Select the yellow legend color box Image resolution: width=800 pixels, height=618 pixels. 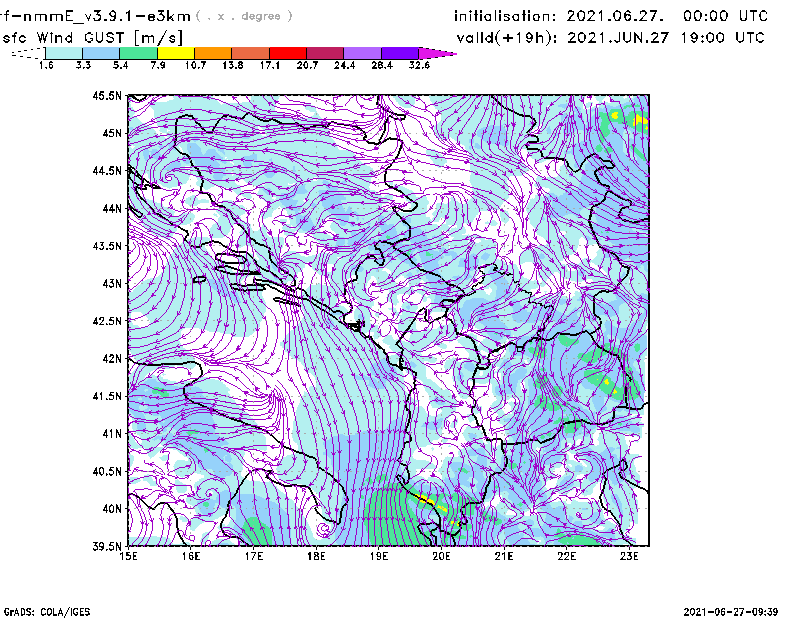(x=176, y=53)
